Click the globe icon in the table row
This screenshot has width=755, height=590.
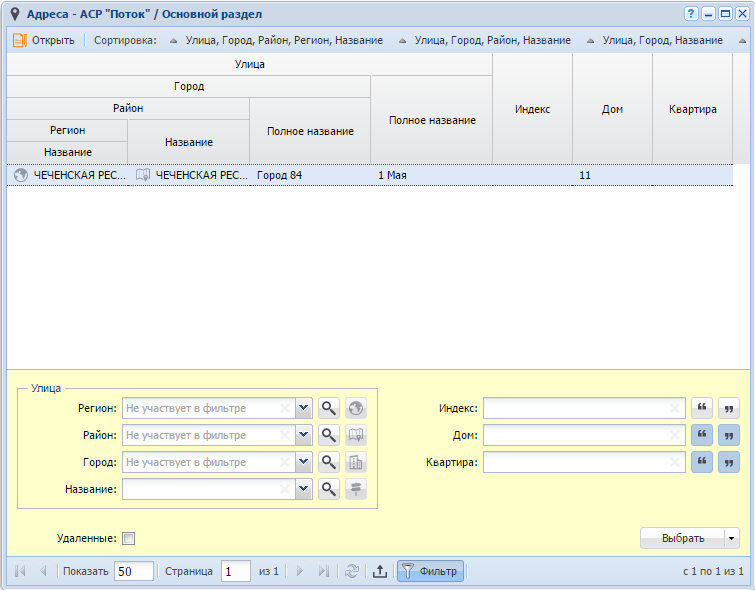click(x=21, y=175)
